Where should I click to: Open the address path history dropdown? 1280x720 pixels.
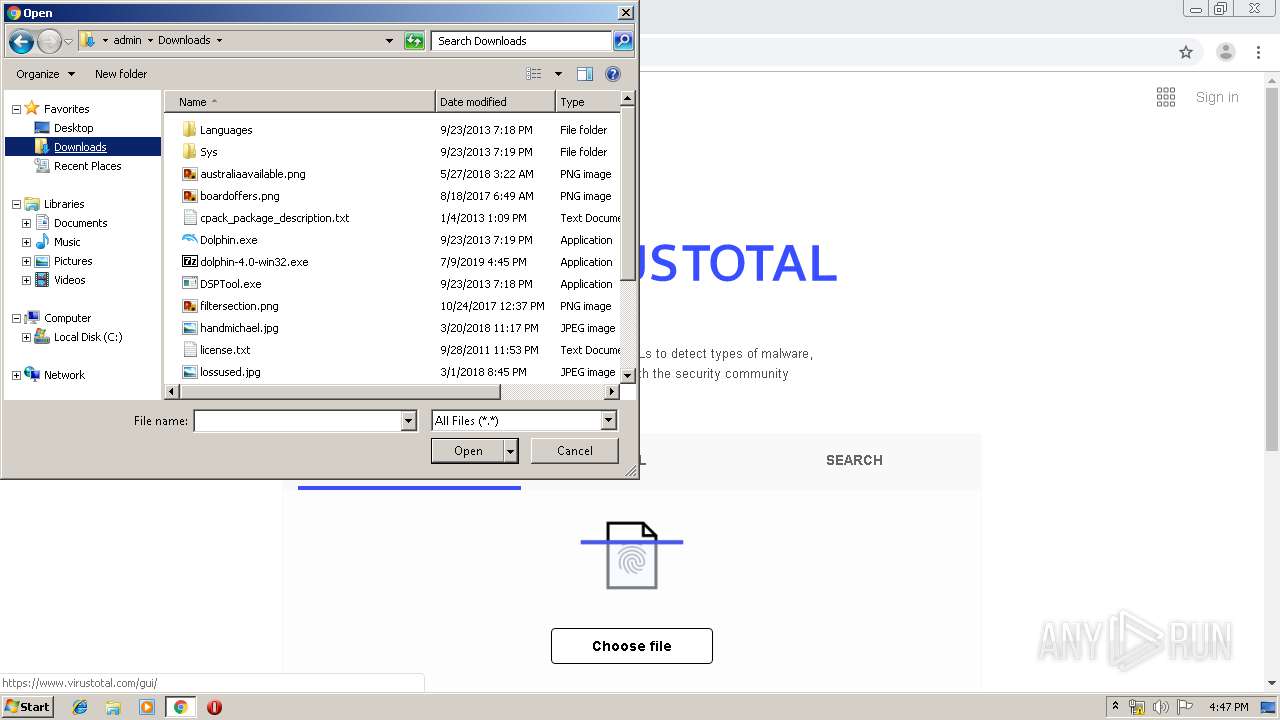click(389, 41)
